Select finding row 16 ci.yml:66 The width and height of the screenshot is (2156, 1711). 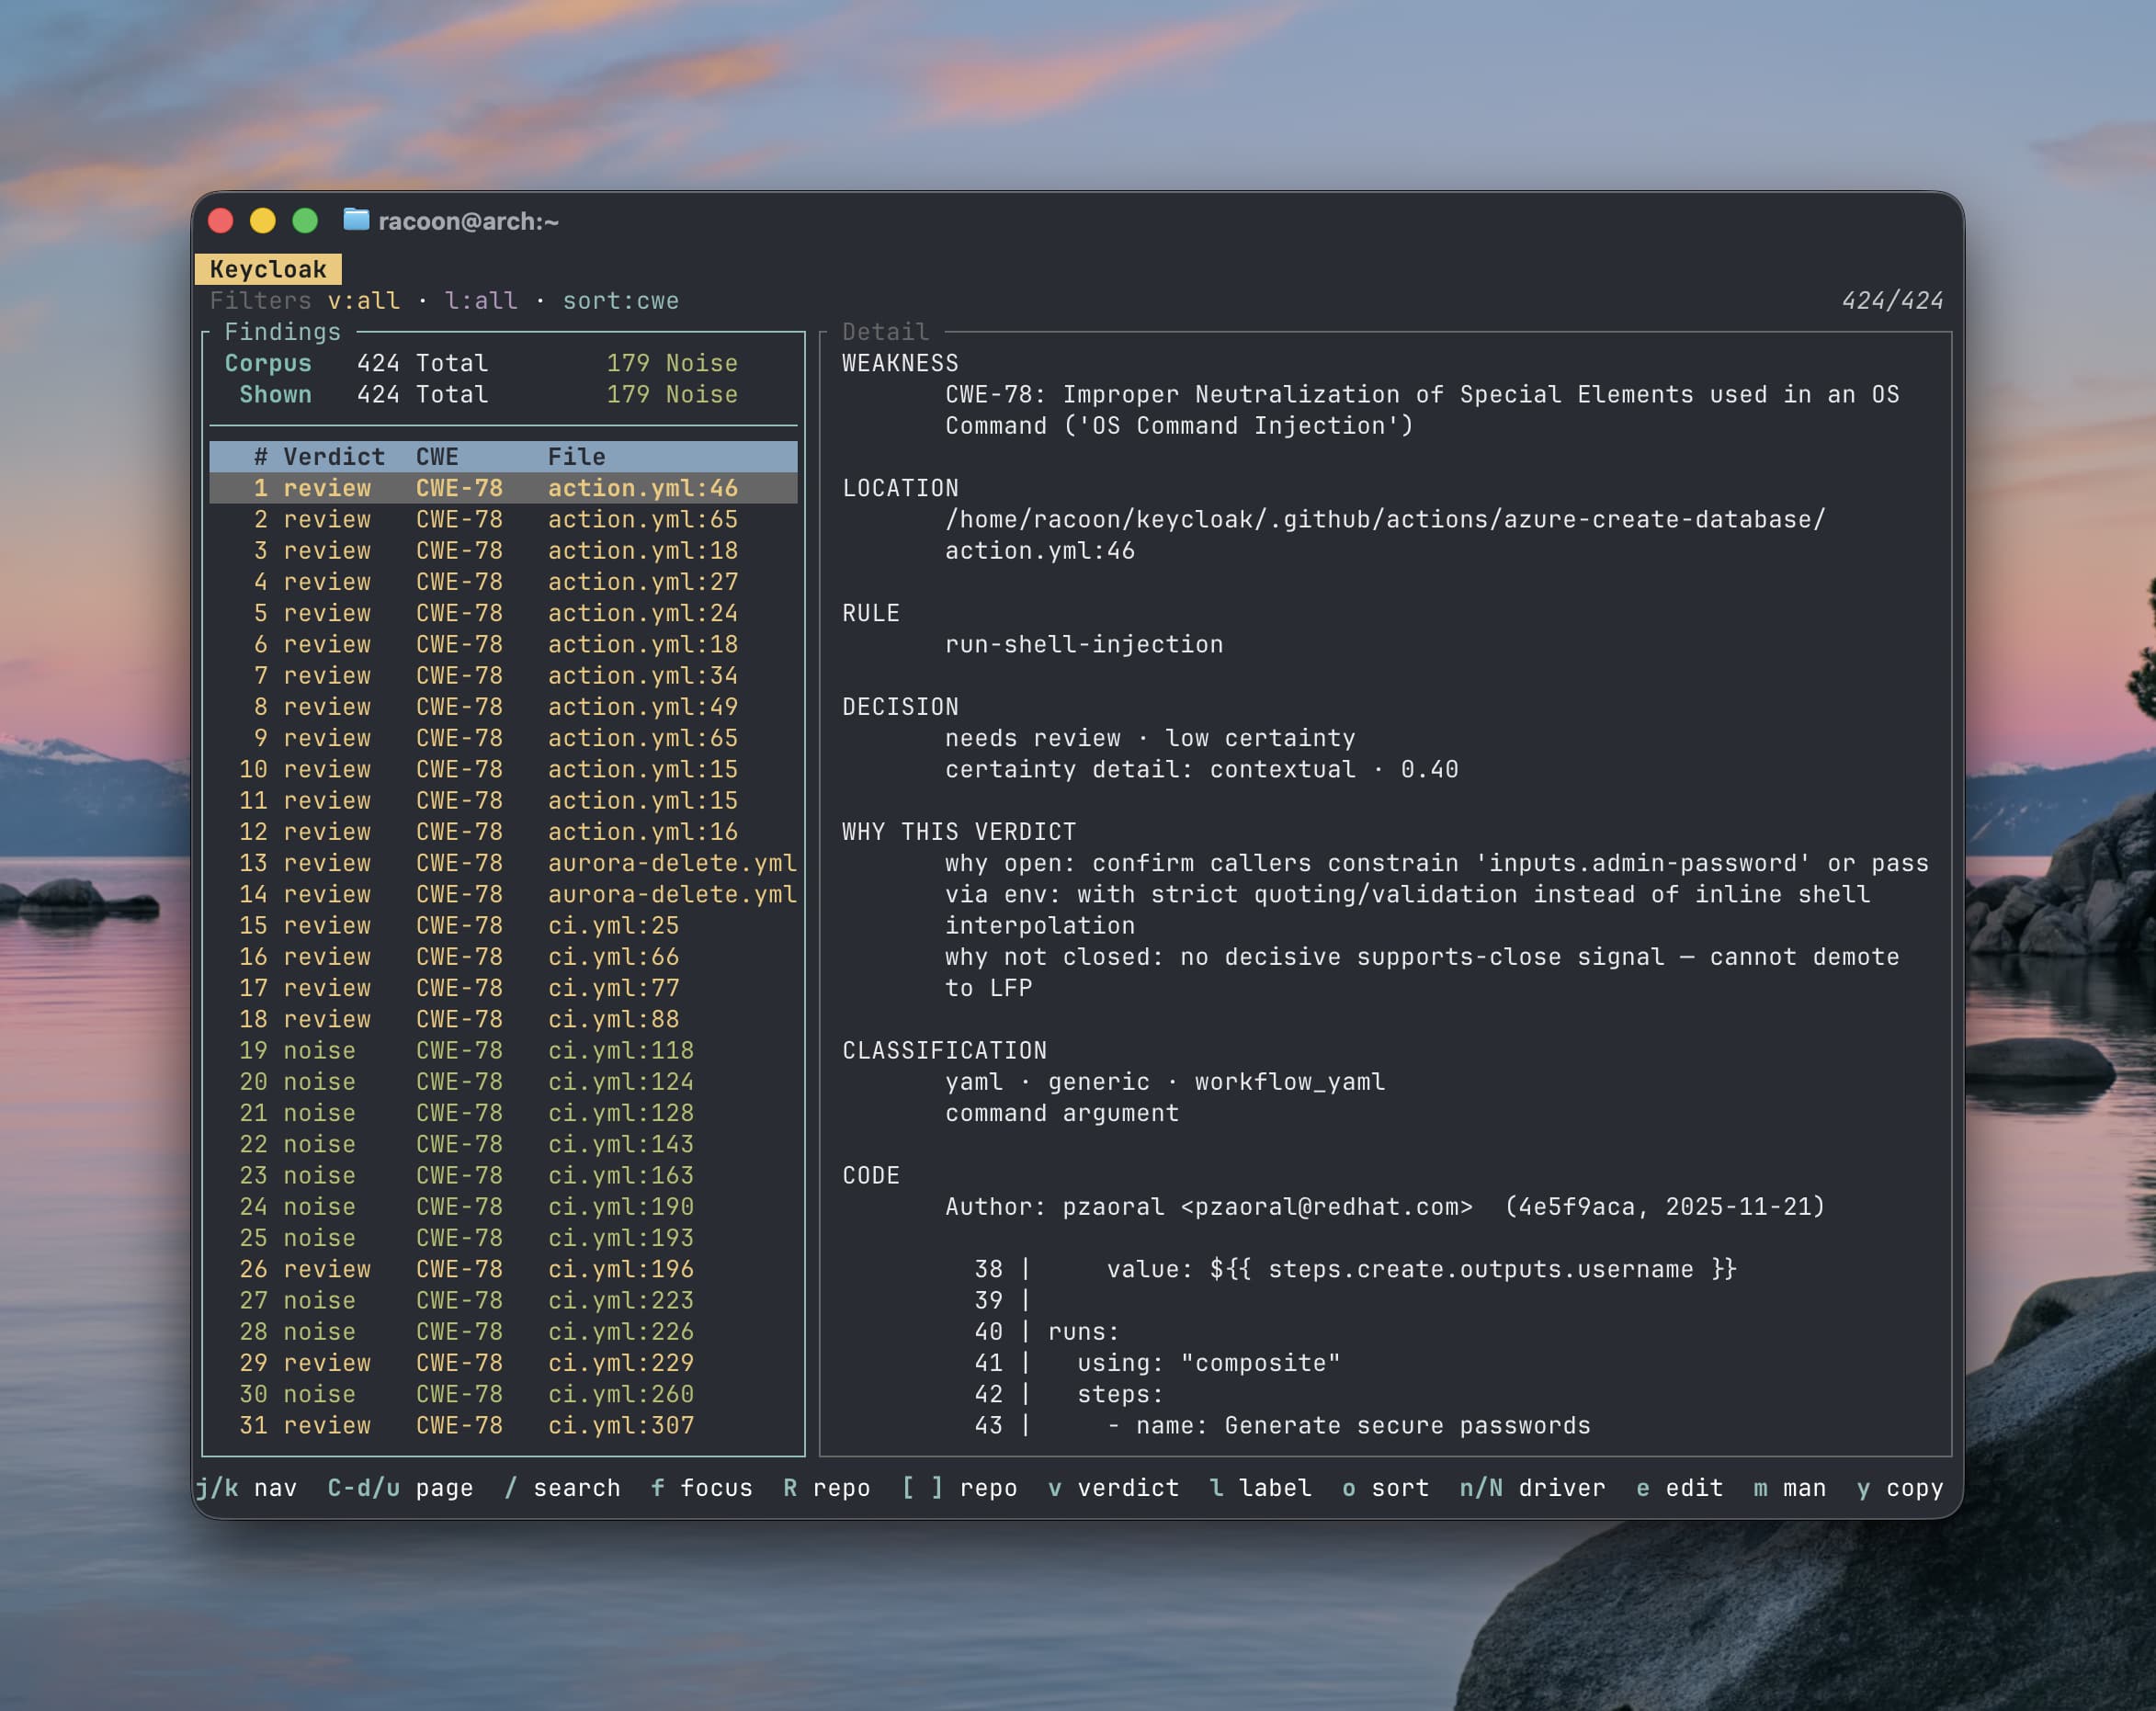[503, 957]
